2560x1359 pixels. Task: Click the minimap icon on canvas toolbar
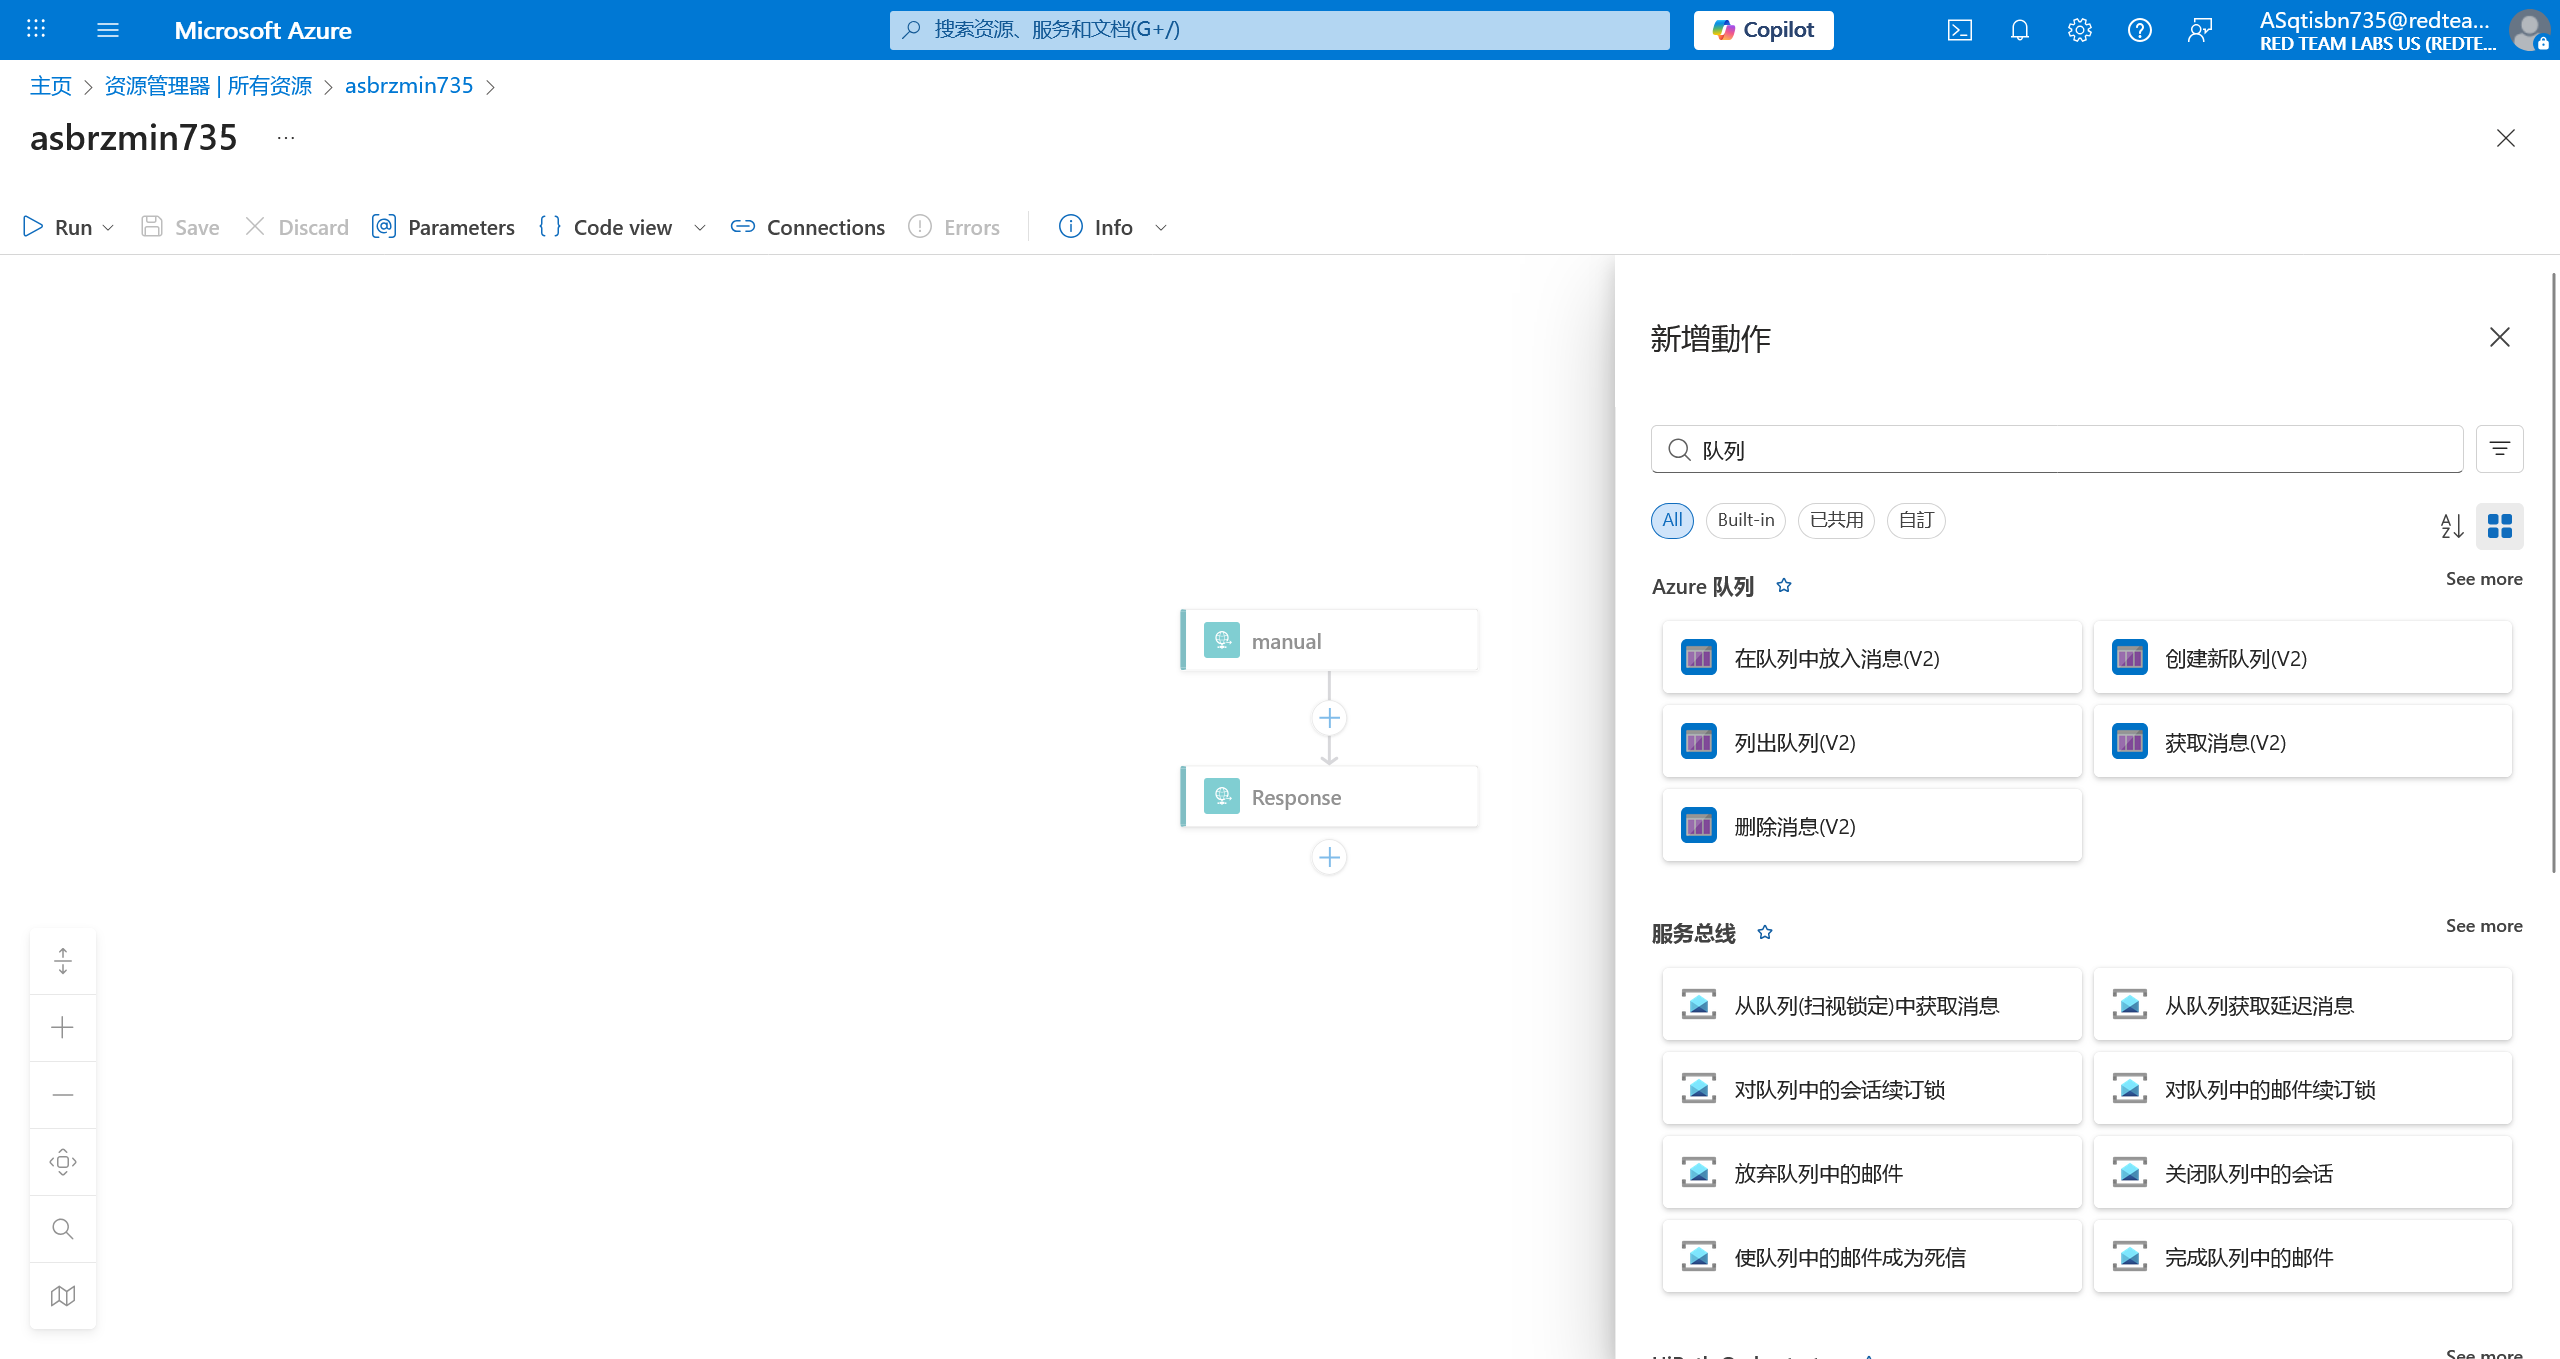pyautogui.click(x=63, y=1296)
